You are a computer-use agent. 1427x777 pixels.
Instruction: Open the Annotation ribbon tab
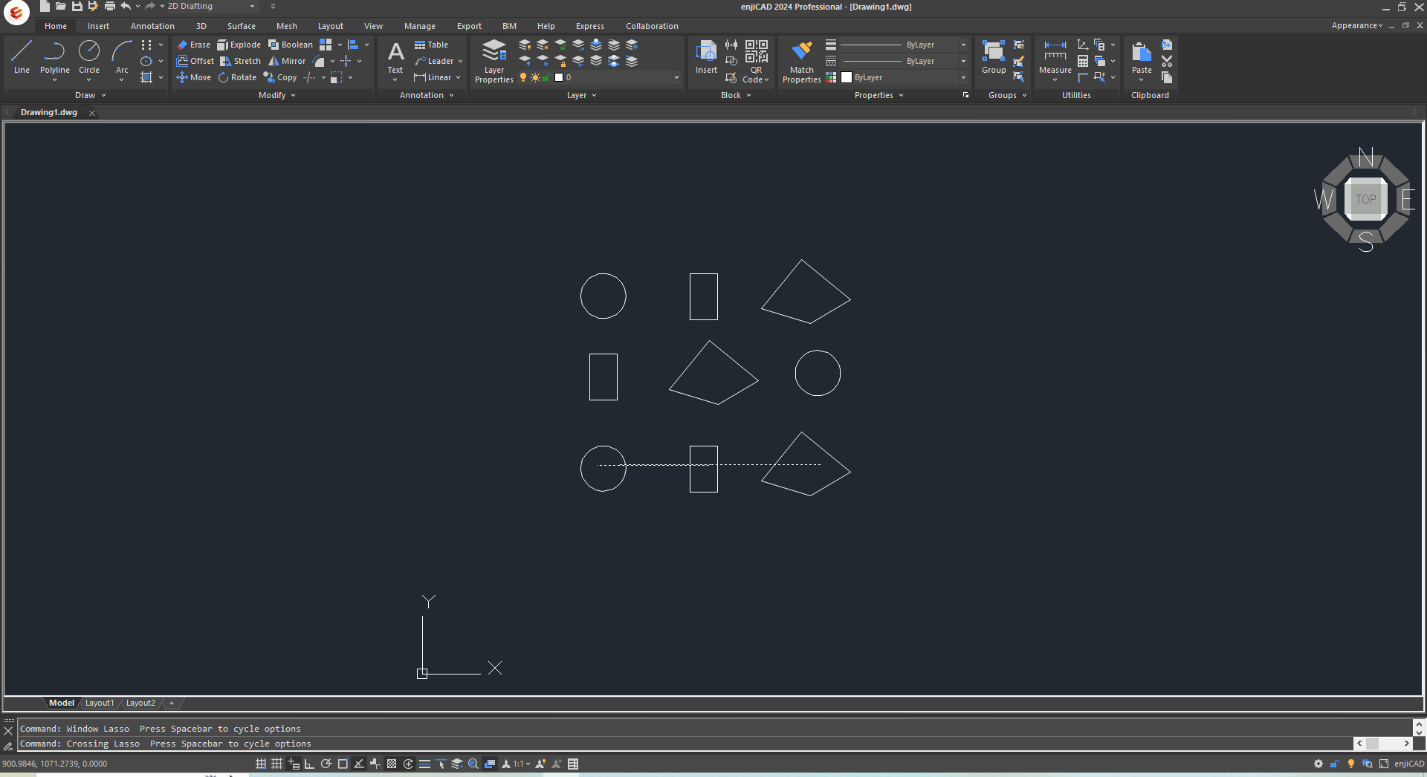point(152,26)
